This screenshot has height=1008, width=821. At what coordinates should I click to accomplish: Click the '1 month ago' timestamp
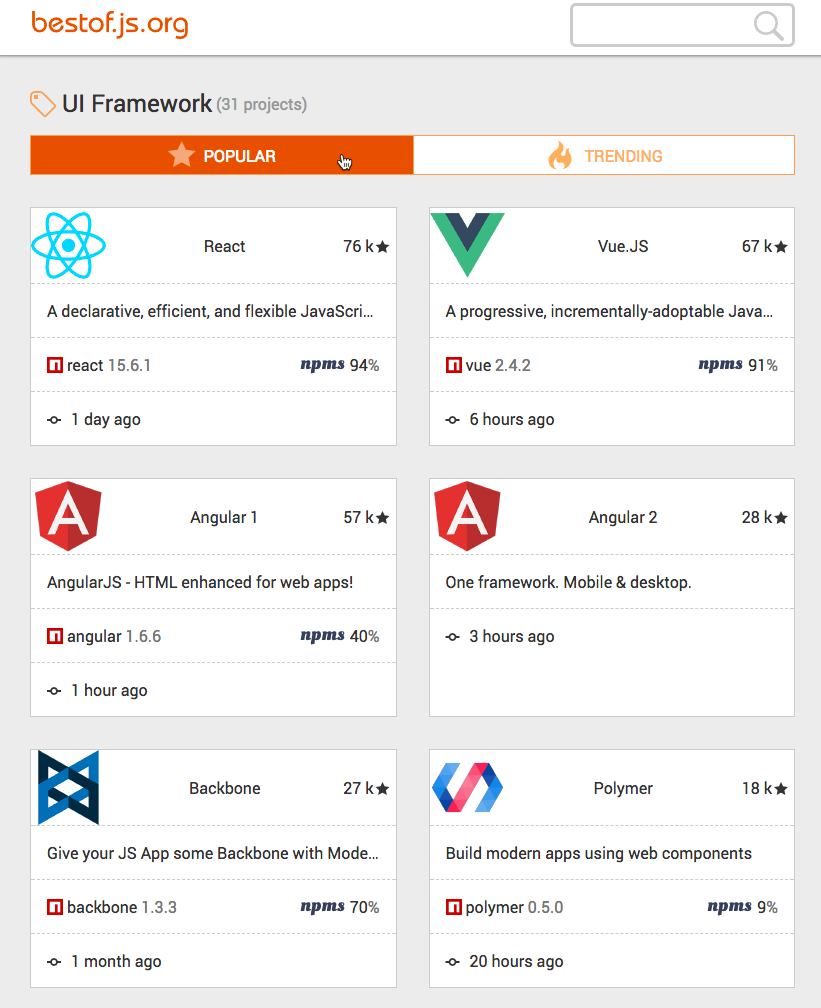click(116, 962)
